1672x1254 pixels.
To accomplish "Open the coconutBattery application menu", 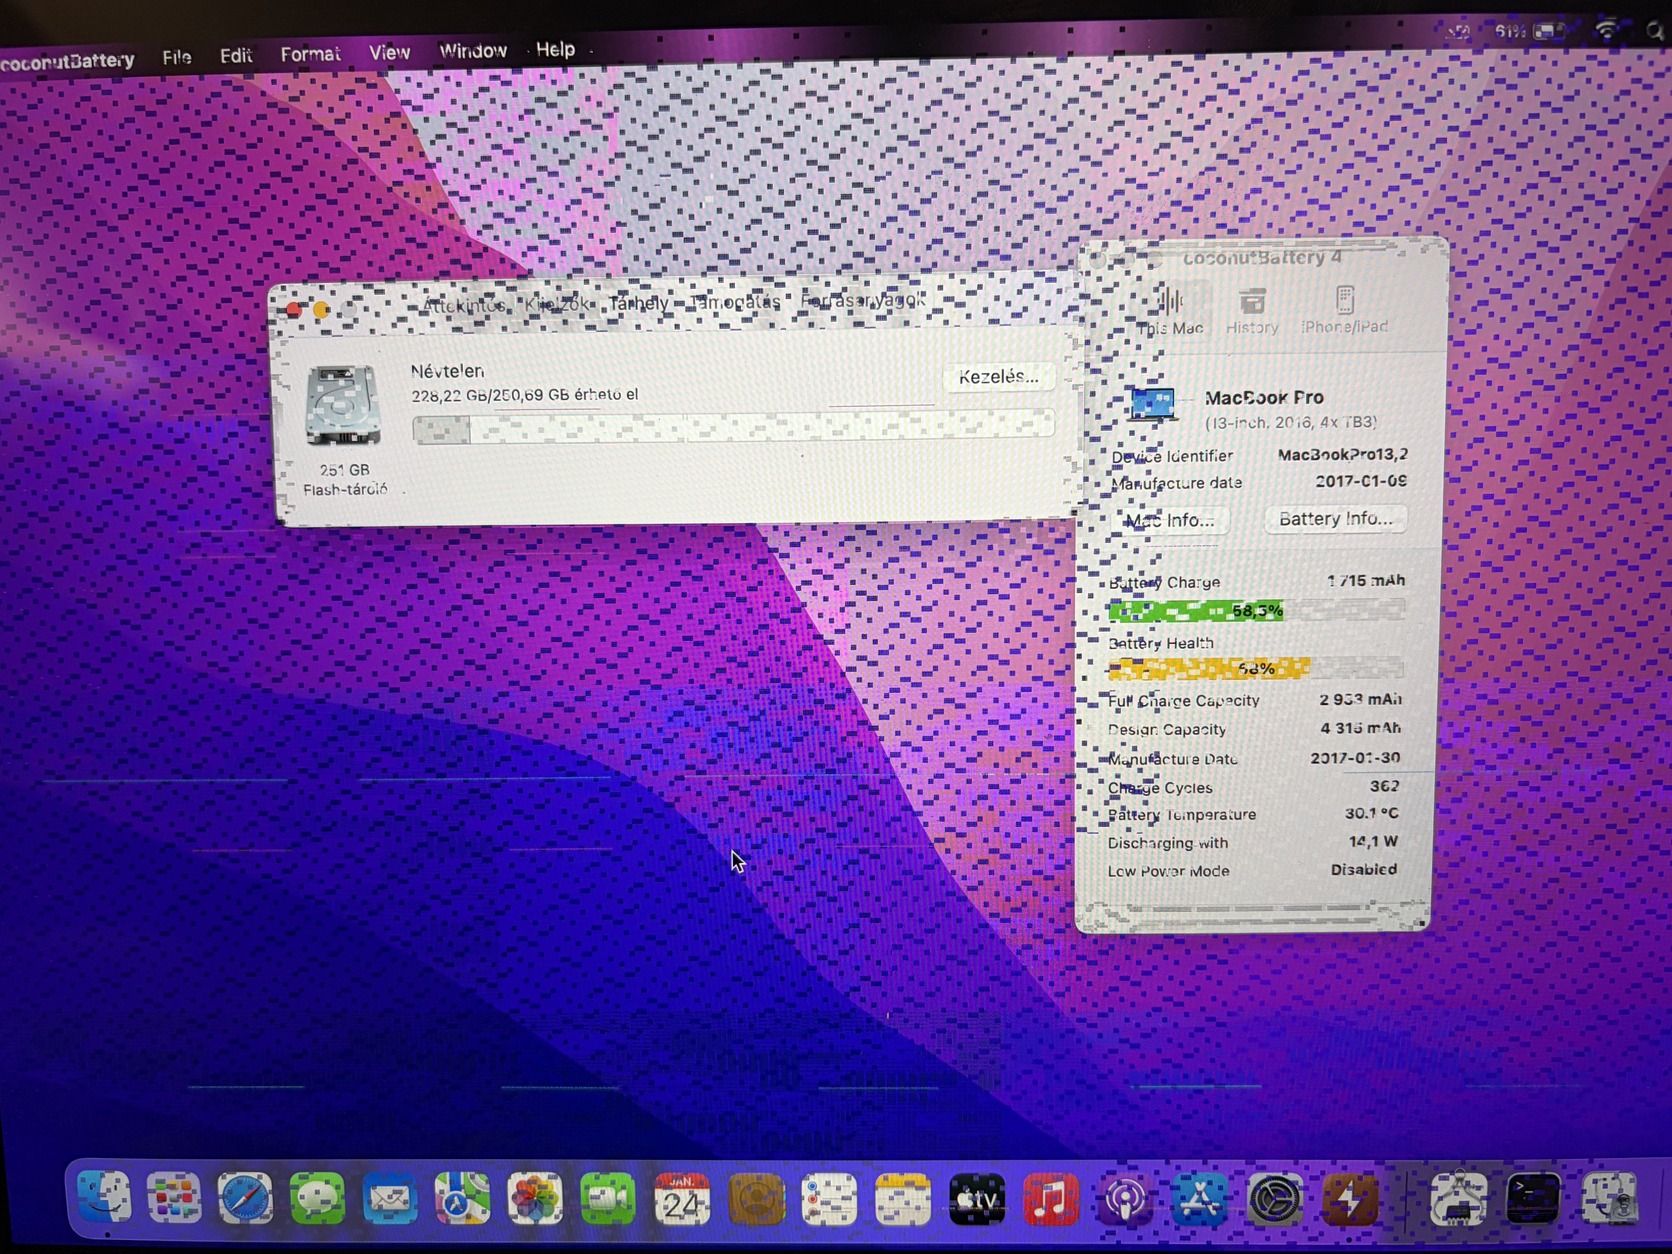I will tap(67, 60).
